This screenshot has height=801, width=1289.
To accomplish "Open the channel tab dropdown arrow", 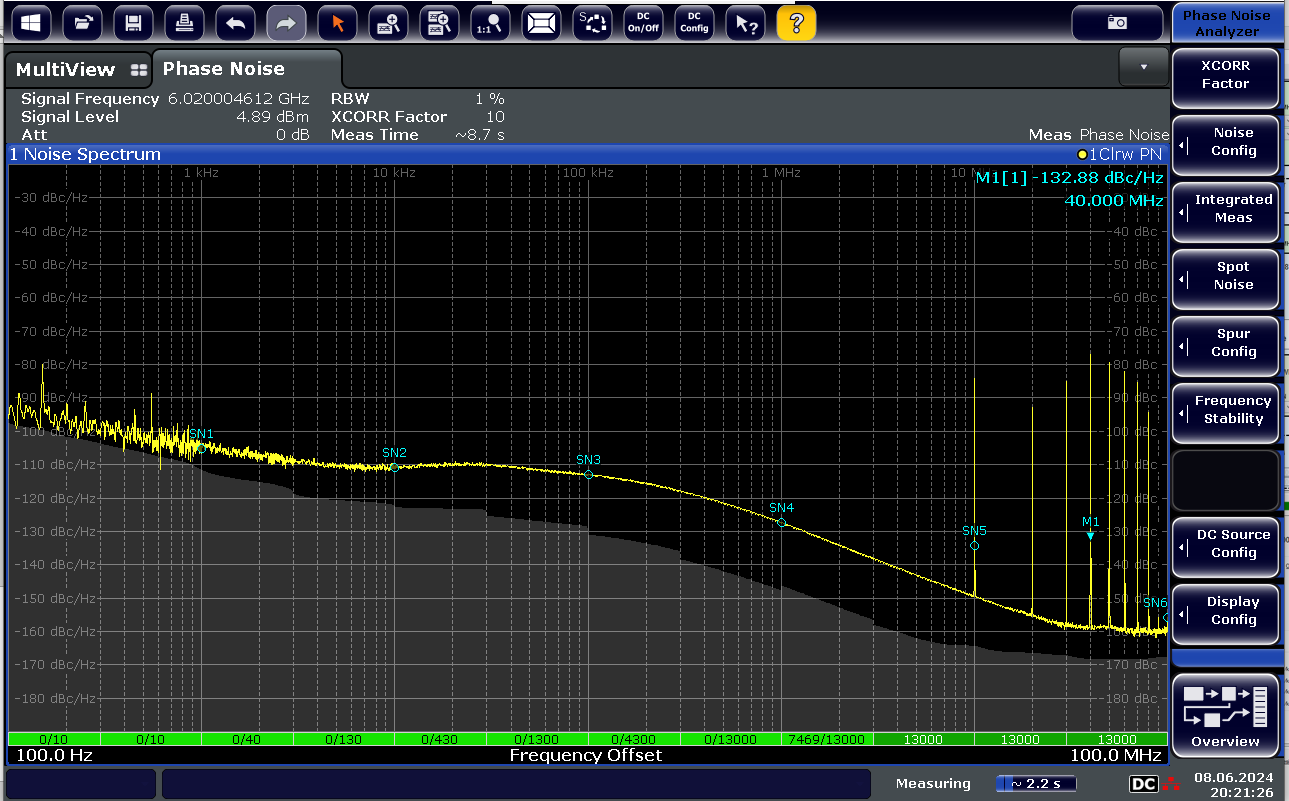I will [1144, 67].
